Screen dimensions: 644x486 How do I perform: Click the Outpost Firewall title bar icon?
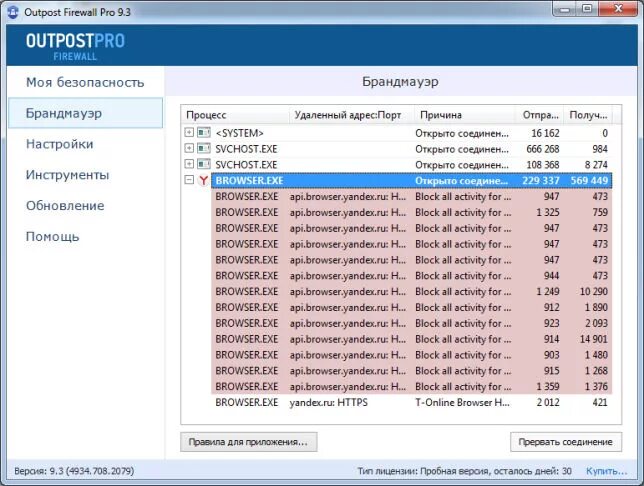pos(13,12)
